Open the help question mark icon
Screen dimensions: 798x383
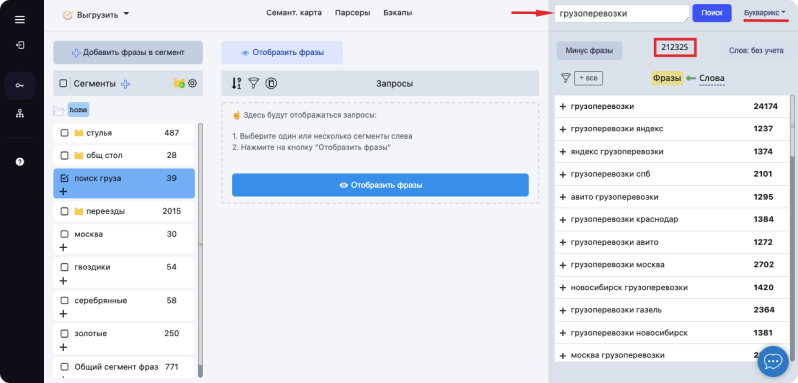(x=20, y=162)
